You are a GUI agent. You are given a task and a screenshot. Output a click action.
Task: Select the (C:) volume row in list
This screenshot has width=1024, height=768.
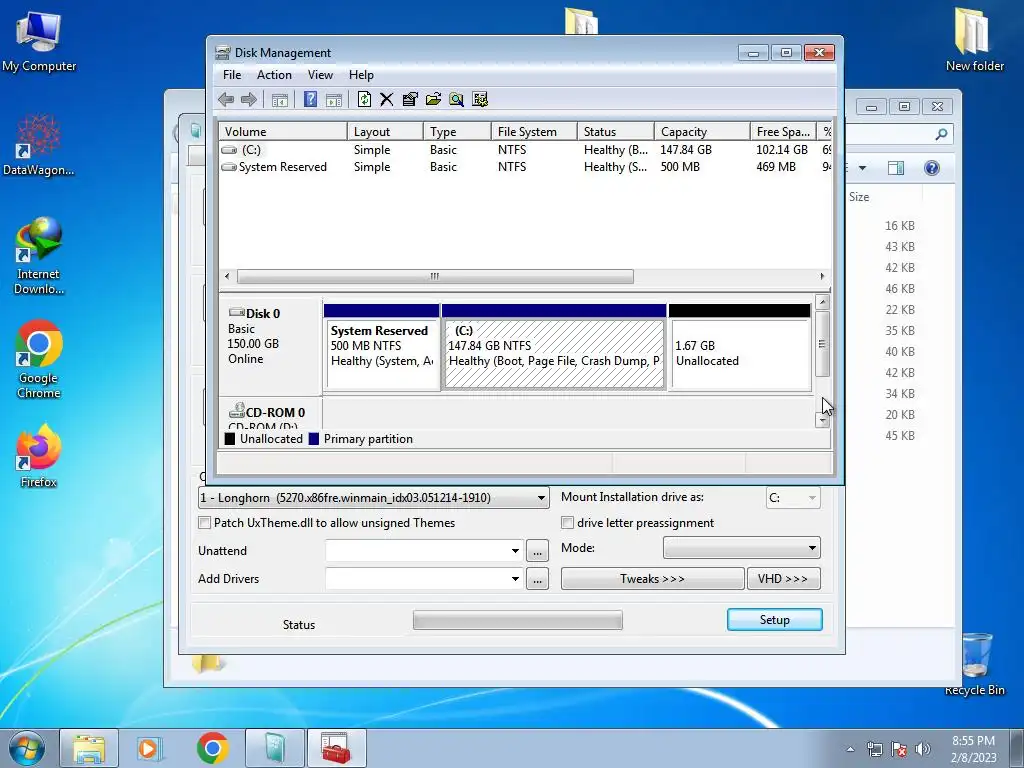(525, 150)
